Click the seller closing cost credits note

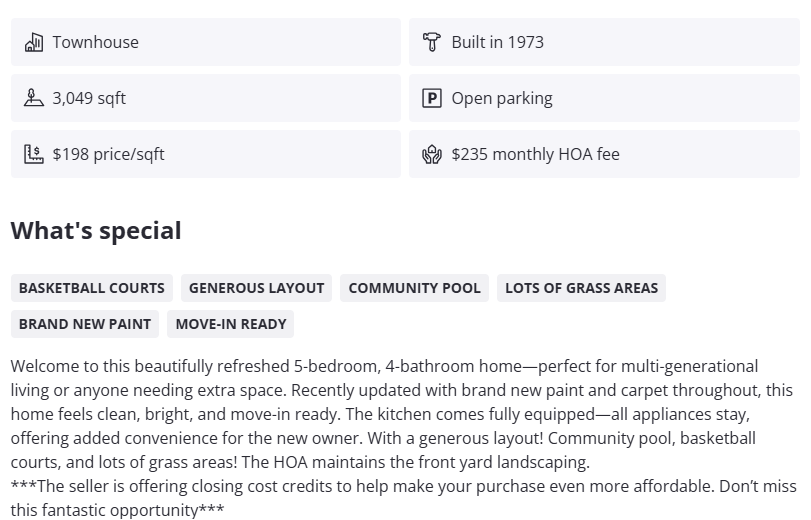(x=400, y=487)
